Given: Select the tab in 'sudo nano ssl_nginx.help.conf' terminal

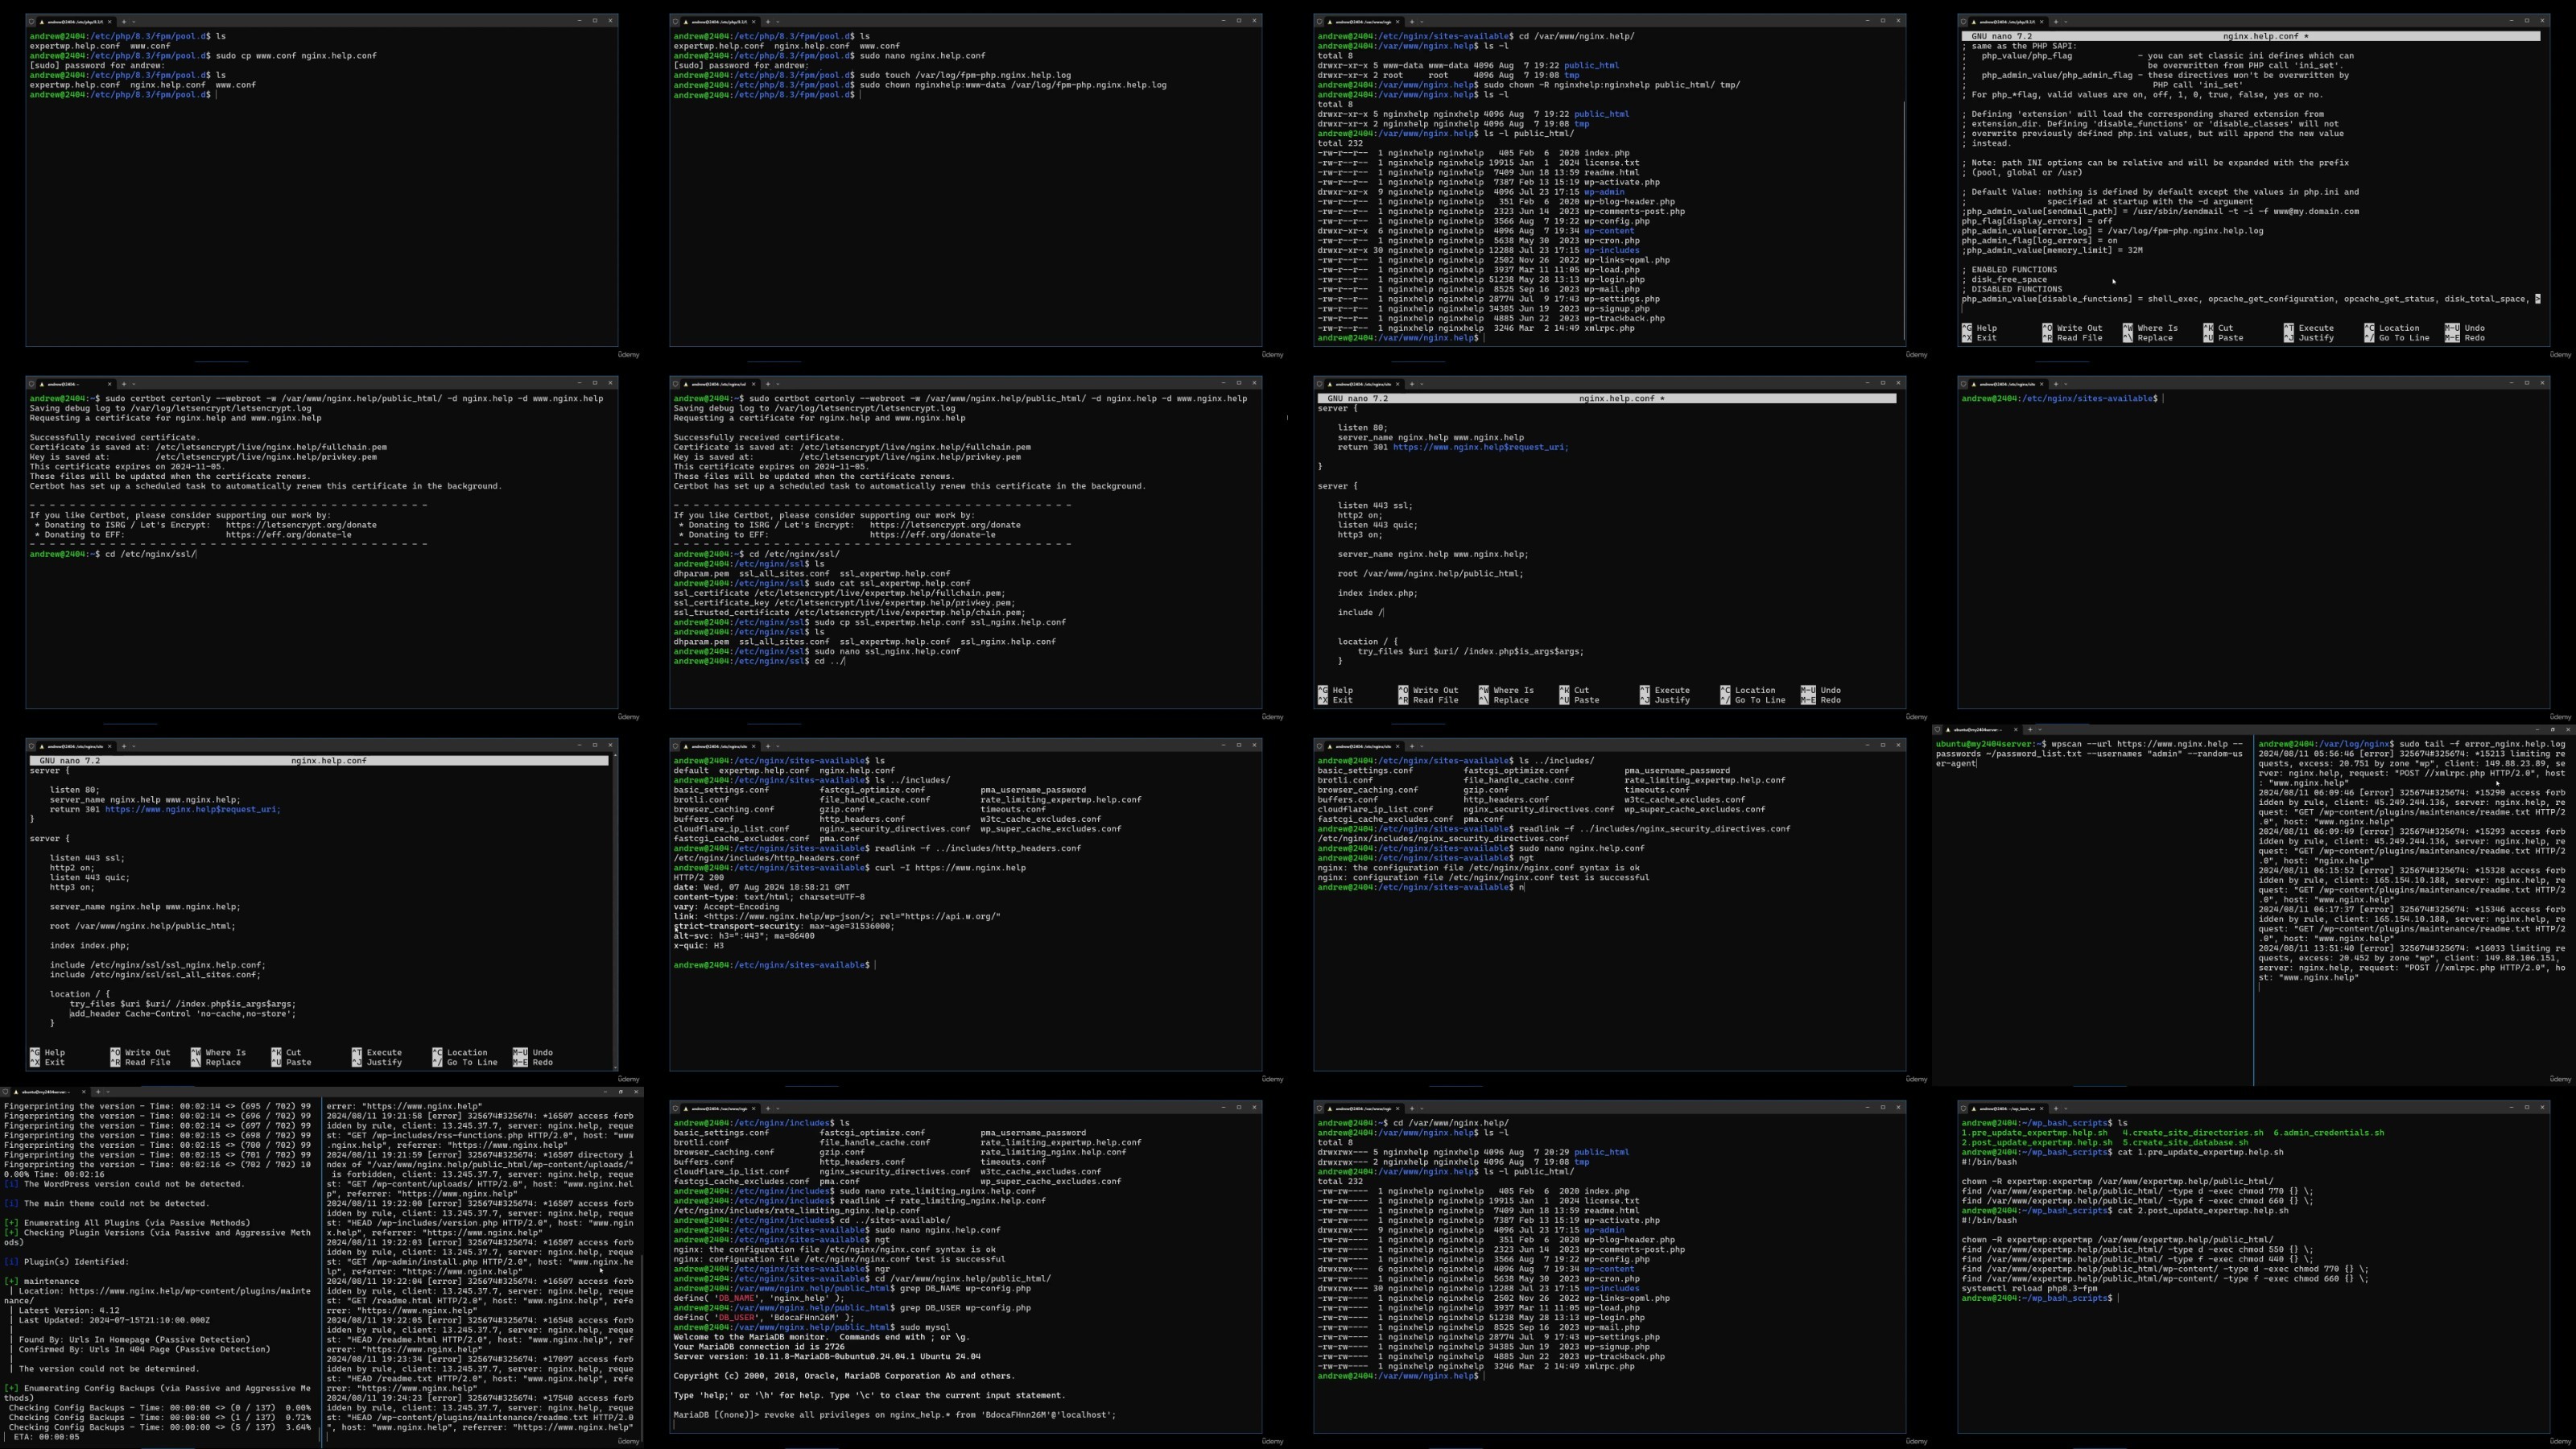Looking at the screenshot, I should coord(720,384).
